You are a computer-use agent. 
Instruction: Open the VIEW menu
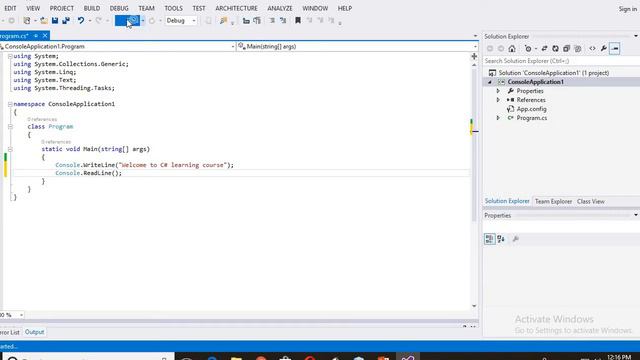point(33,8)
